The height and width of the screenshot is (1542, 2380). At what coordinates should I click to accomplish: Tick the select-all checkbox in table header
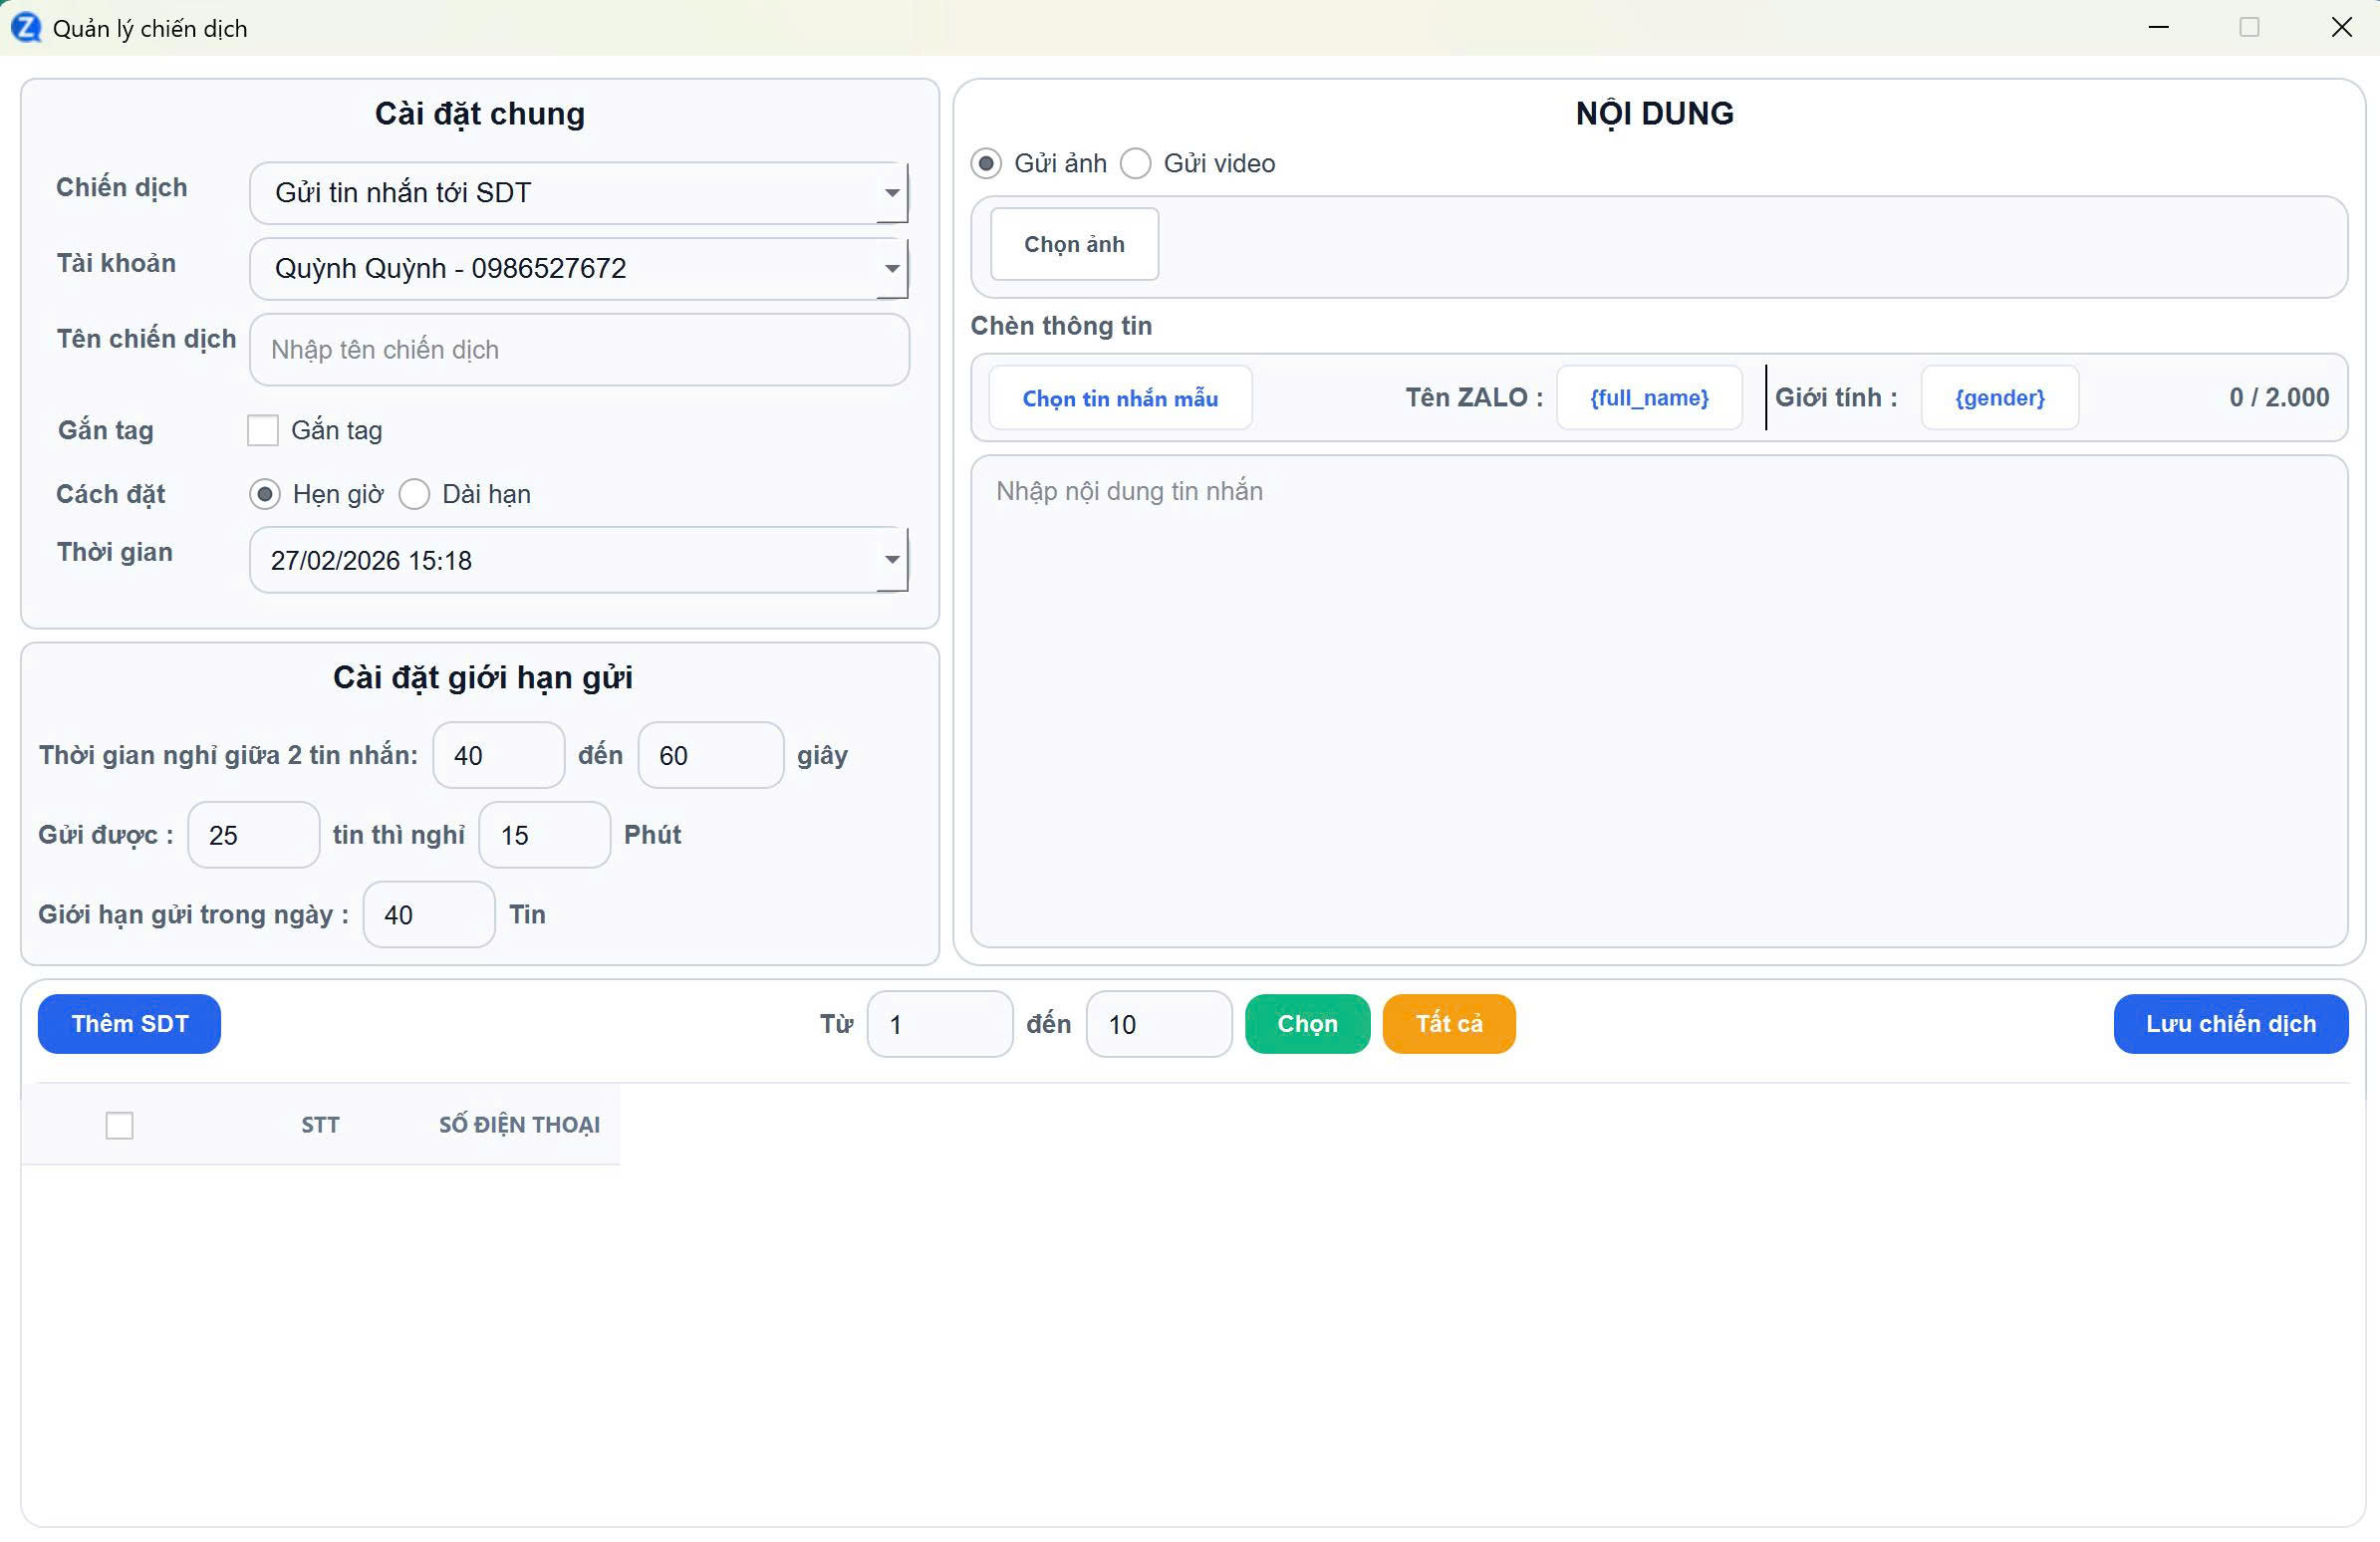click(x=119, y=1125)
